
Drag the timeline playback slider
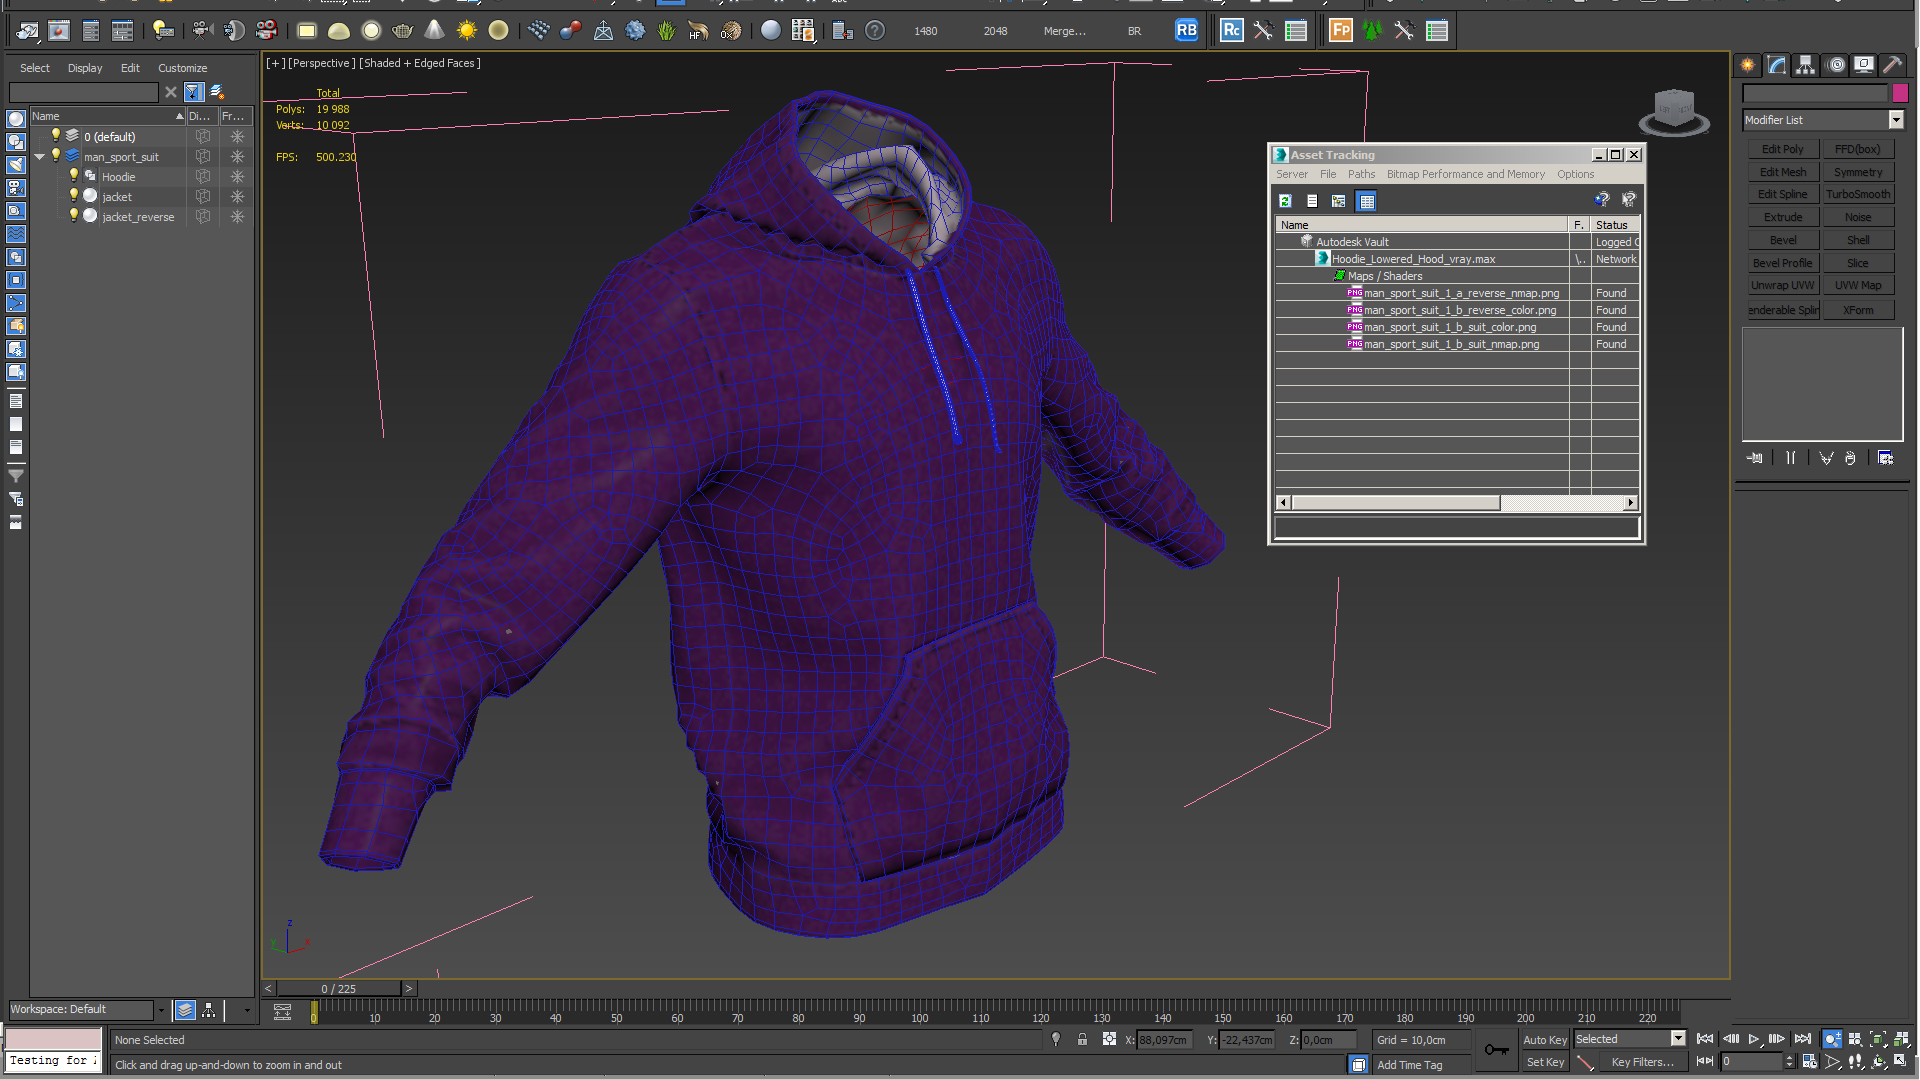(338, 988)
